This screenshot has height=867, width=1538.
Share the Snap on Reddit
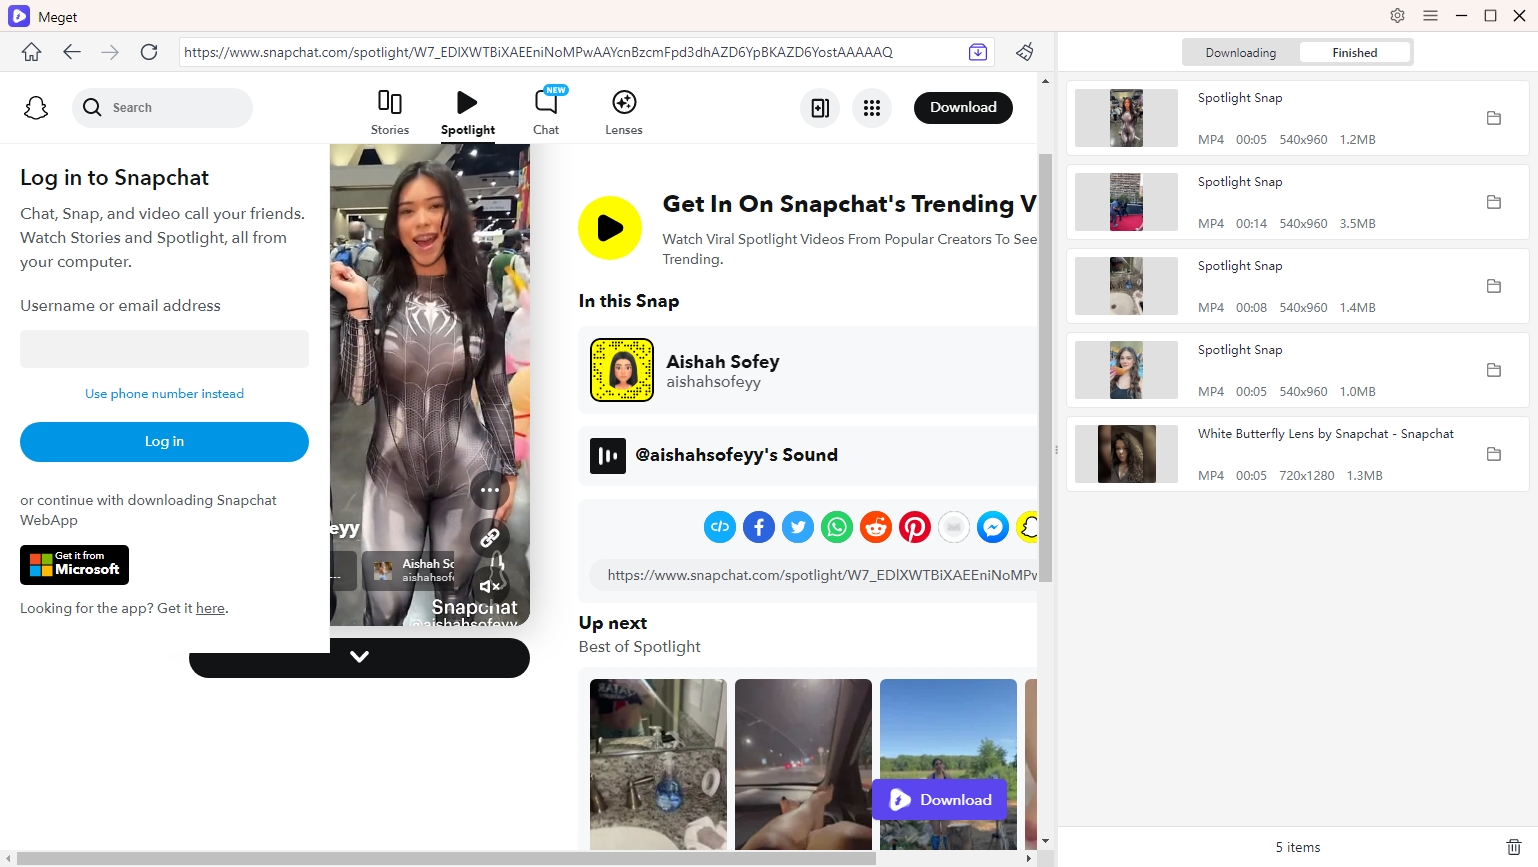click(x=876, y=527)
